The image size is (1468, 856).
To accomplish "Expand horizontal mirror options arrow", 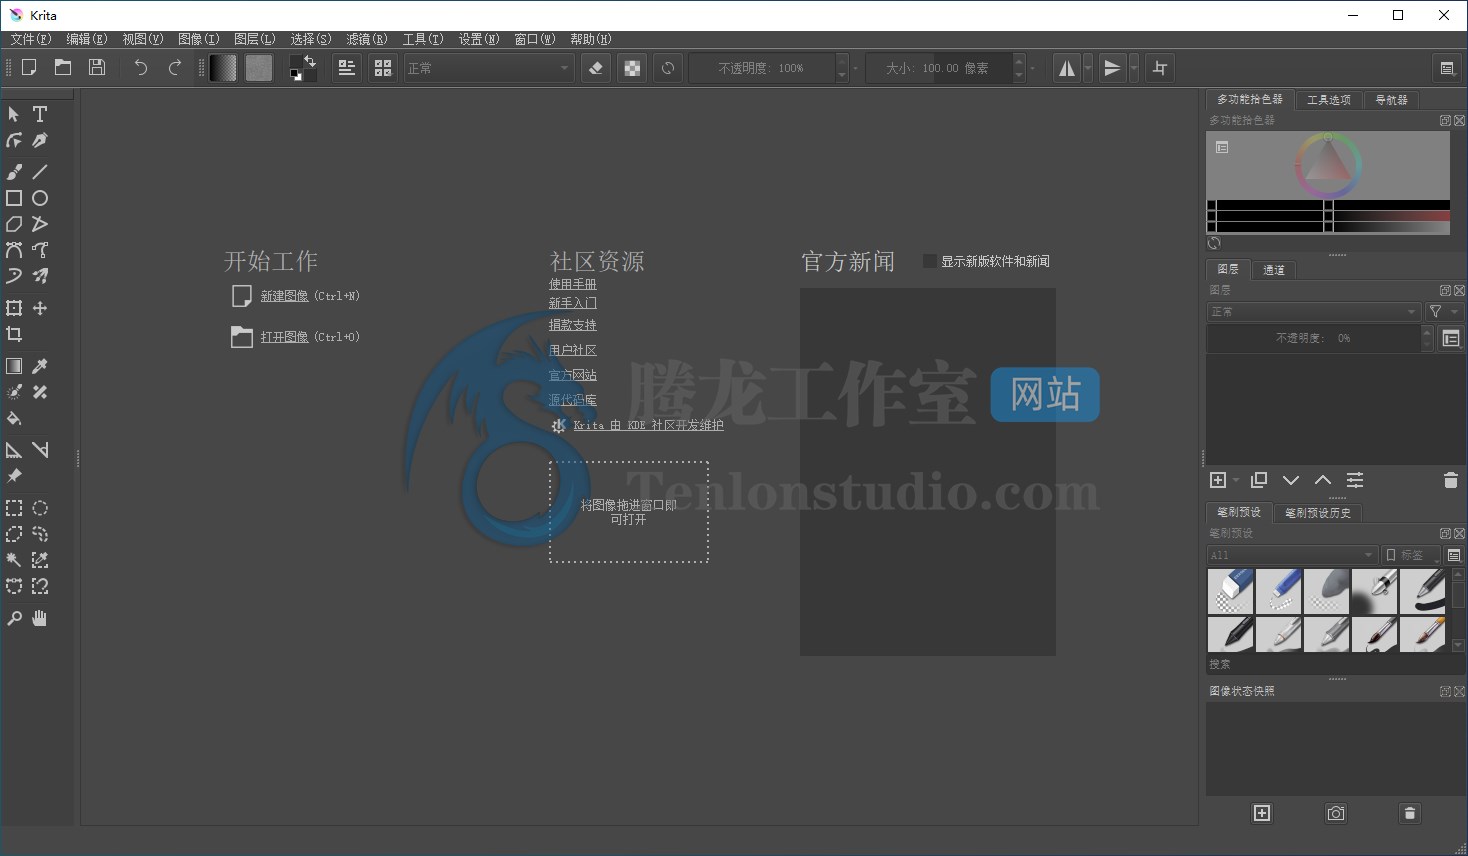I will coord(1088,68).
